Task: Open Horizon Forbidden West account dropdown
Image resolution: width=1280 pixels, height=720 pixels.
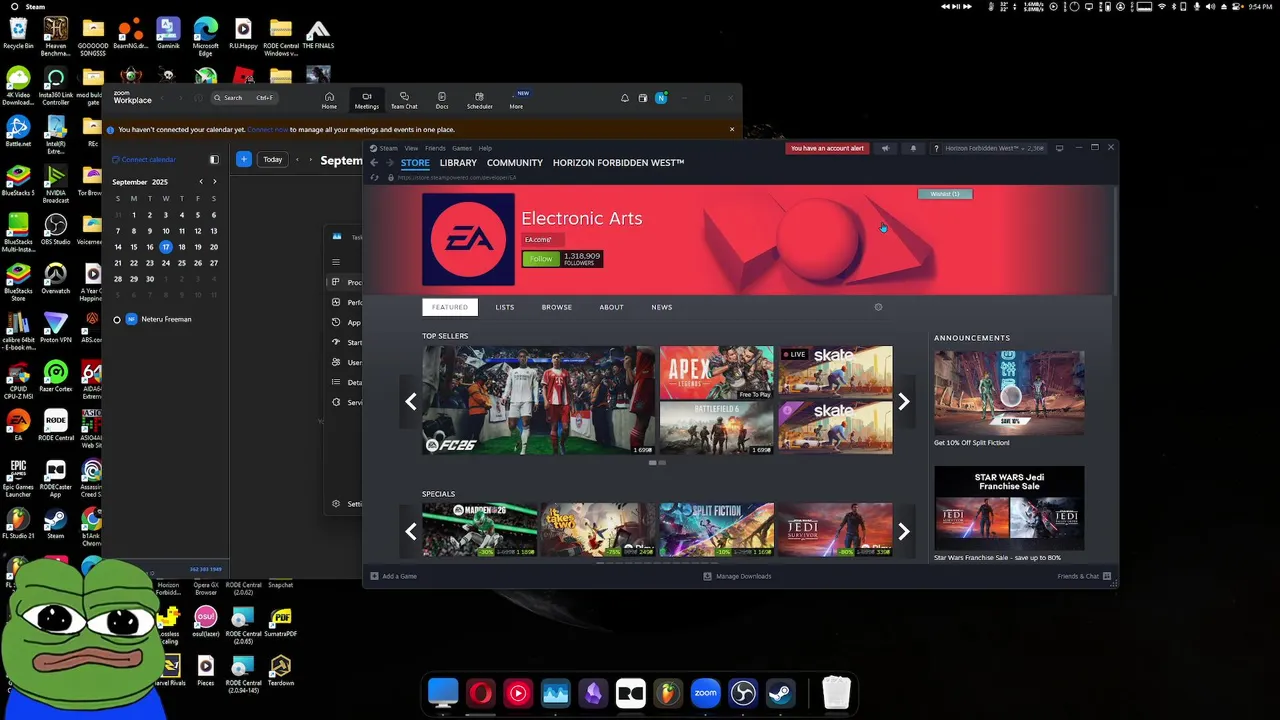Action: point(994,148)
